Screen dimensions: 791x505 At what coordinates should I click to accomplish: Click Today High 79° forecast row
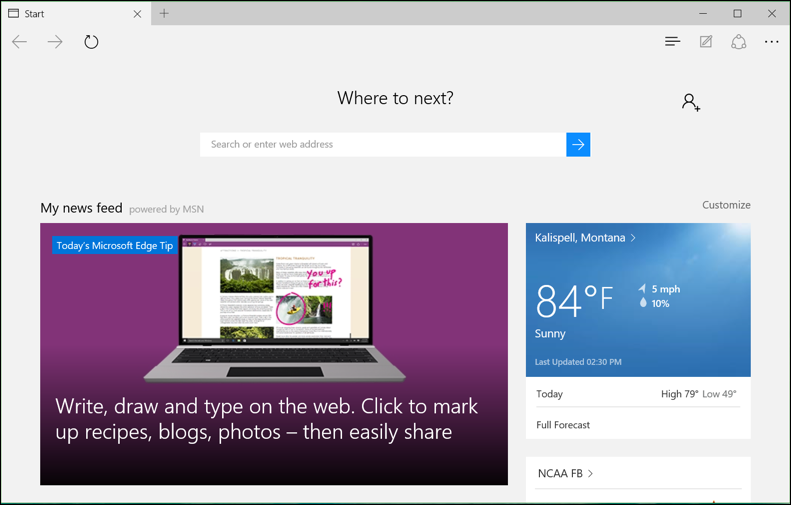(638, 394)
